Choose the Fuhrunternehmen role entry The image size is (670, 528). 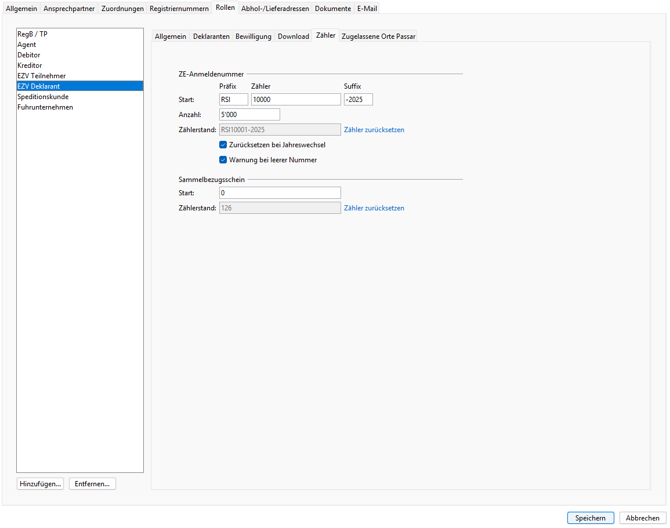45,107
